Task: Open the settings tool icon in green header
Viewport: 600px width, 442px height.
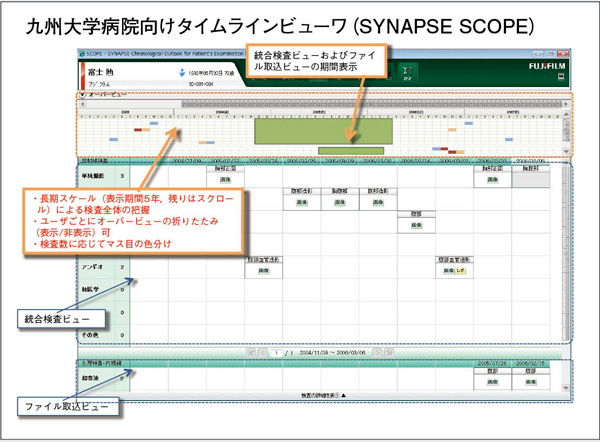Action: tap(408, 72)
